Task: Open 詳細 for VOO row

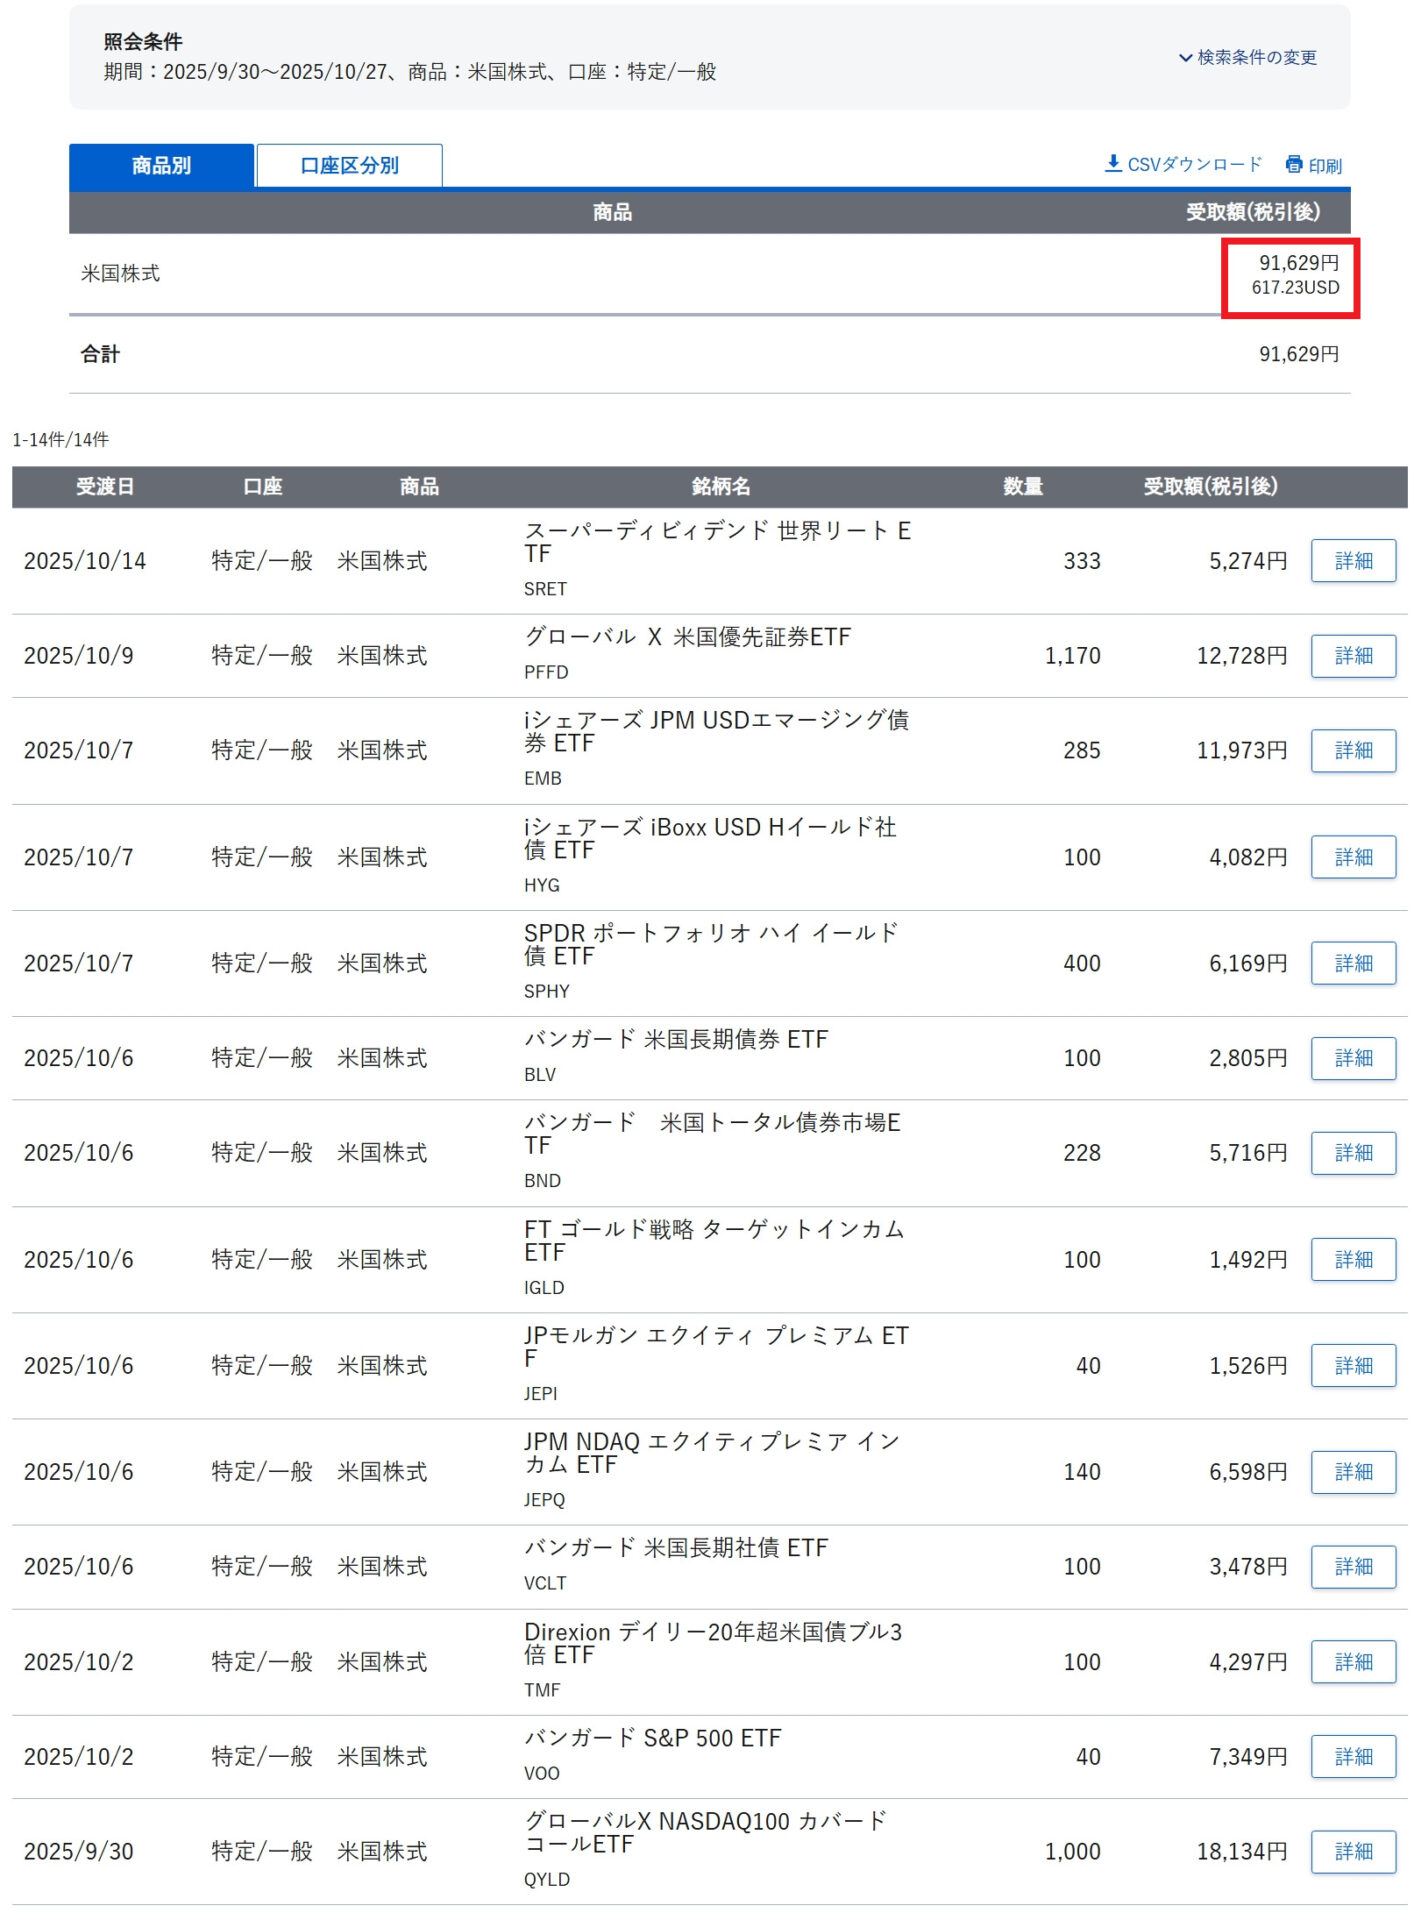Action: tap(1352, 1758)
